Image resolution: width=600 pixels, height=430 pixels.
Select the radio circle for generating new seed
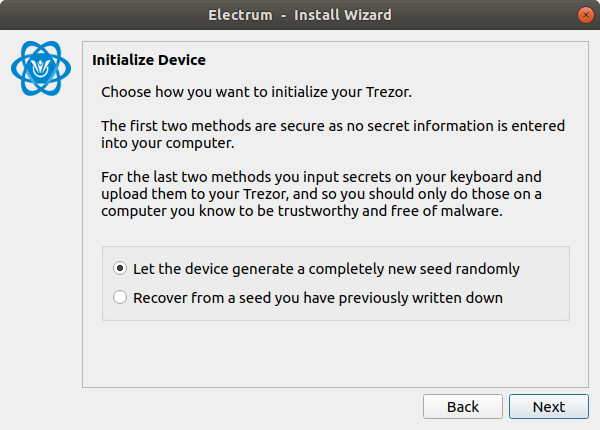(x=120, y=268)
